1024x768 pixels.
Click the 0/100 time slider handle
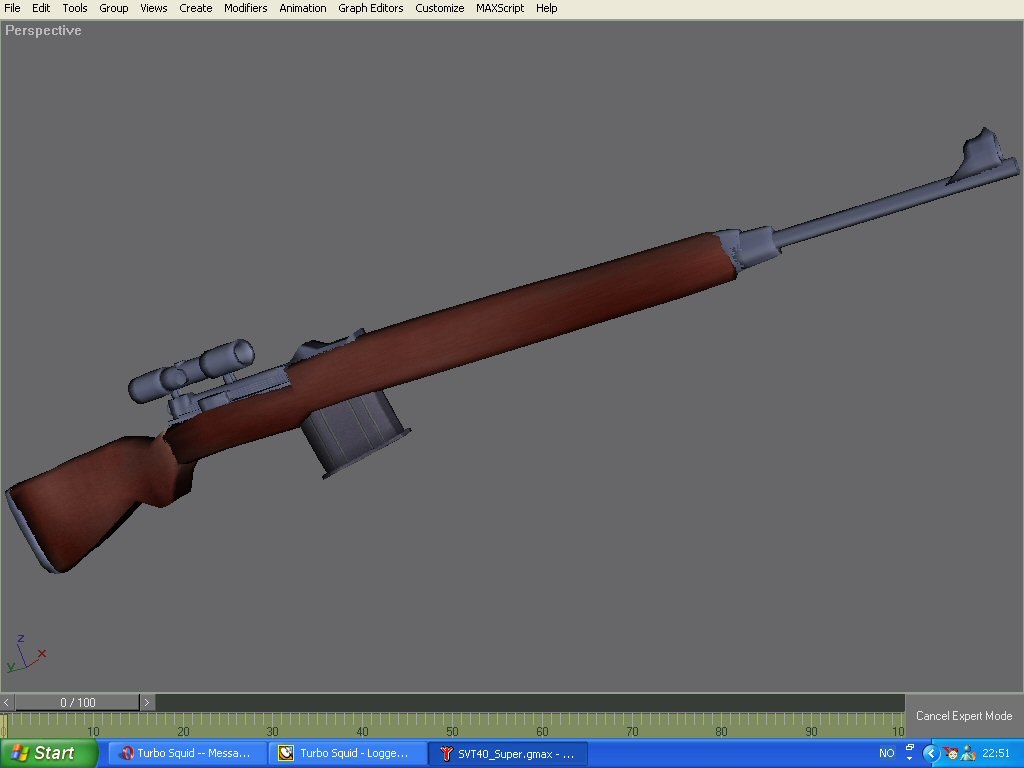pyautogui.click(x=75, y=702)
